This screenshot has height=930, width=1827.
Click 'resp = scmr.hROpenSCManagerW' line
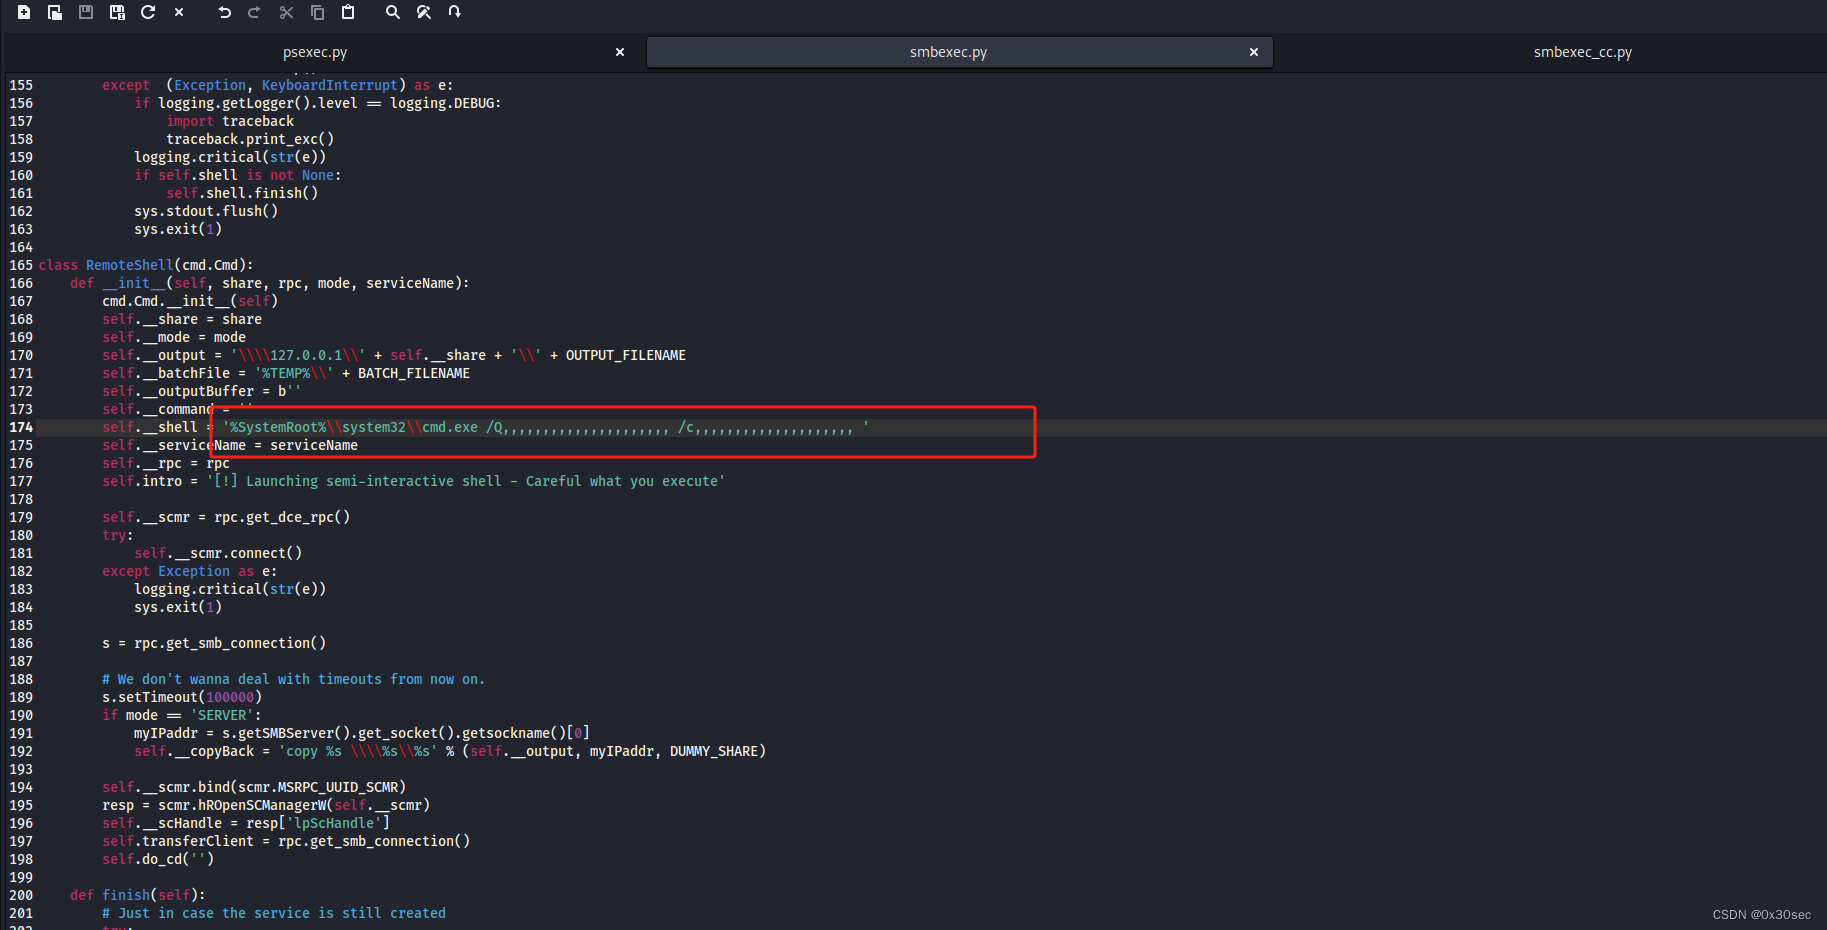tap(266, 805)
